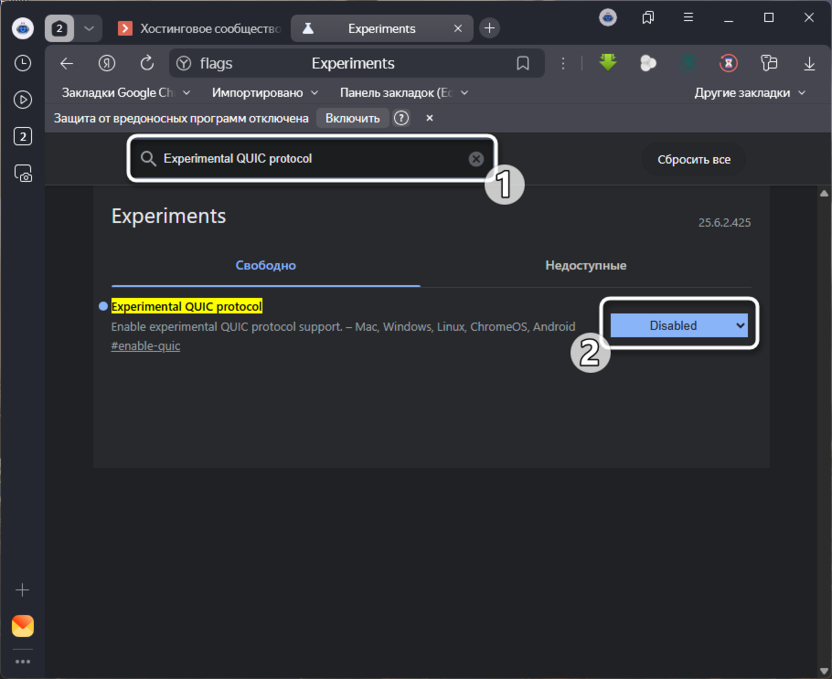Select the Experiments browser tab
Viewport: 832px width, 679px height.
click(x=381, y=29)
